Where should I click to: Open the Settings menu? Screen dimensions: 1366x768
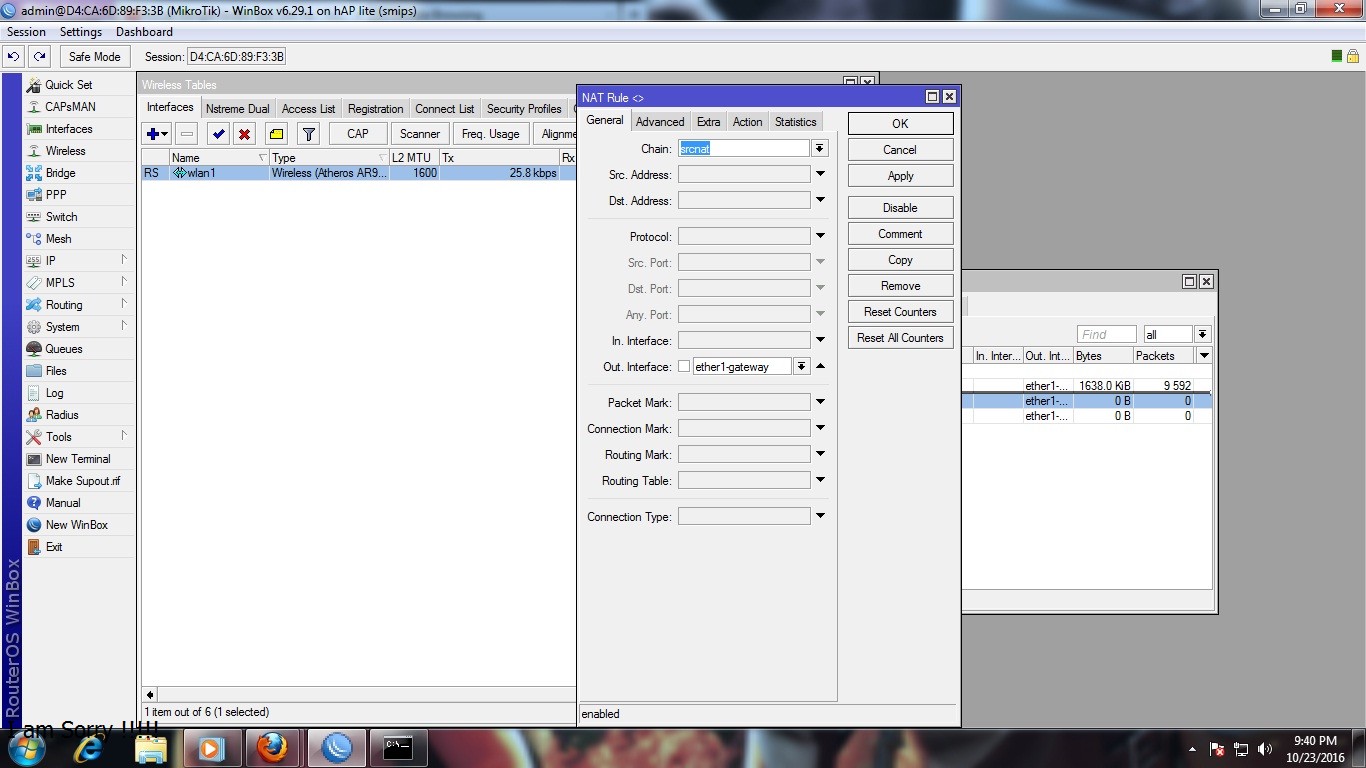click(80, 31)
